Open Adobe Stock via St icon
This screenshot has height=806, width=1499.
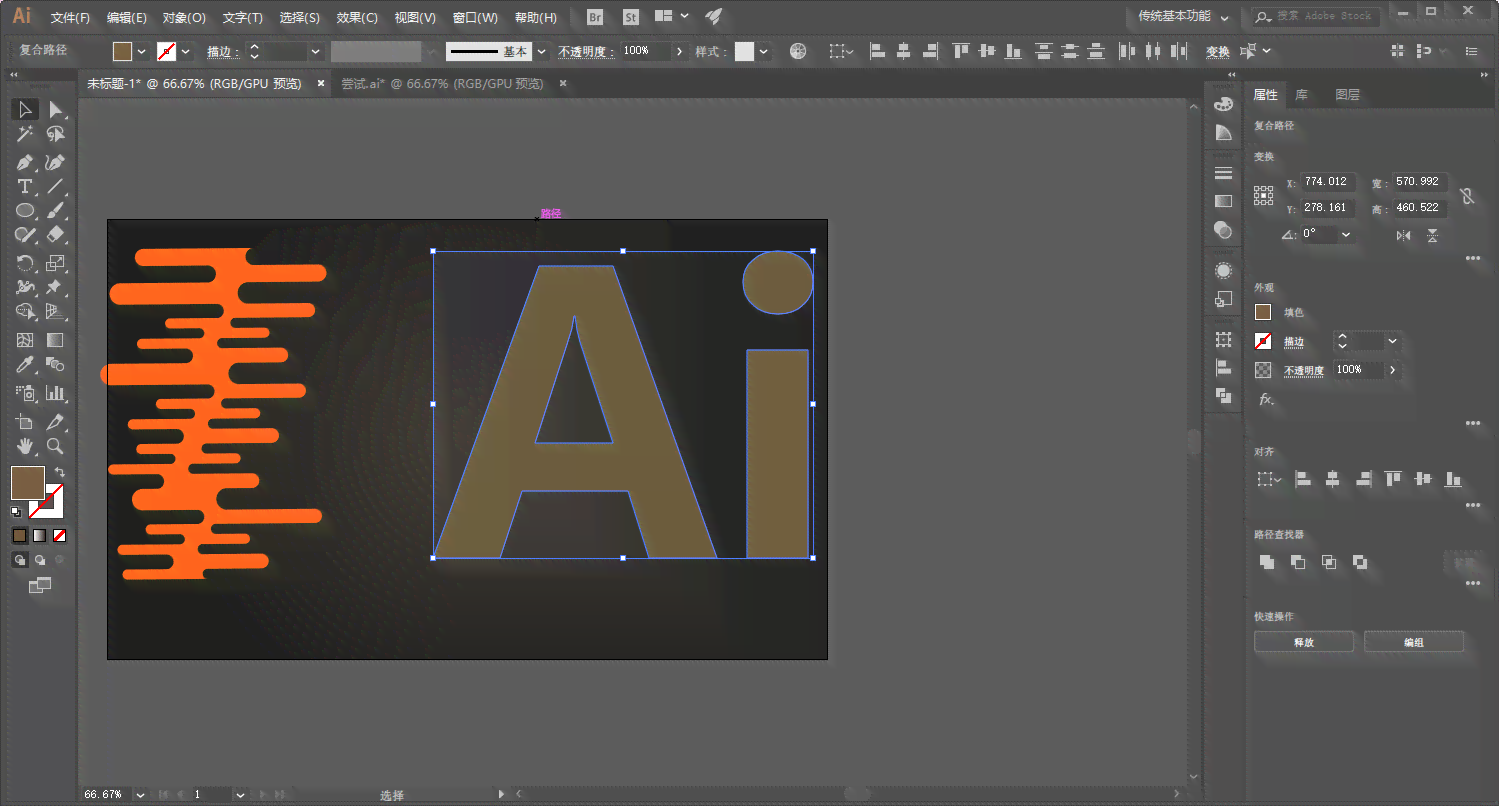(x=630, y=17)
